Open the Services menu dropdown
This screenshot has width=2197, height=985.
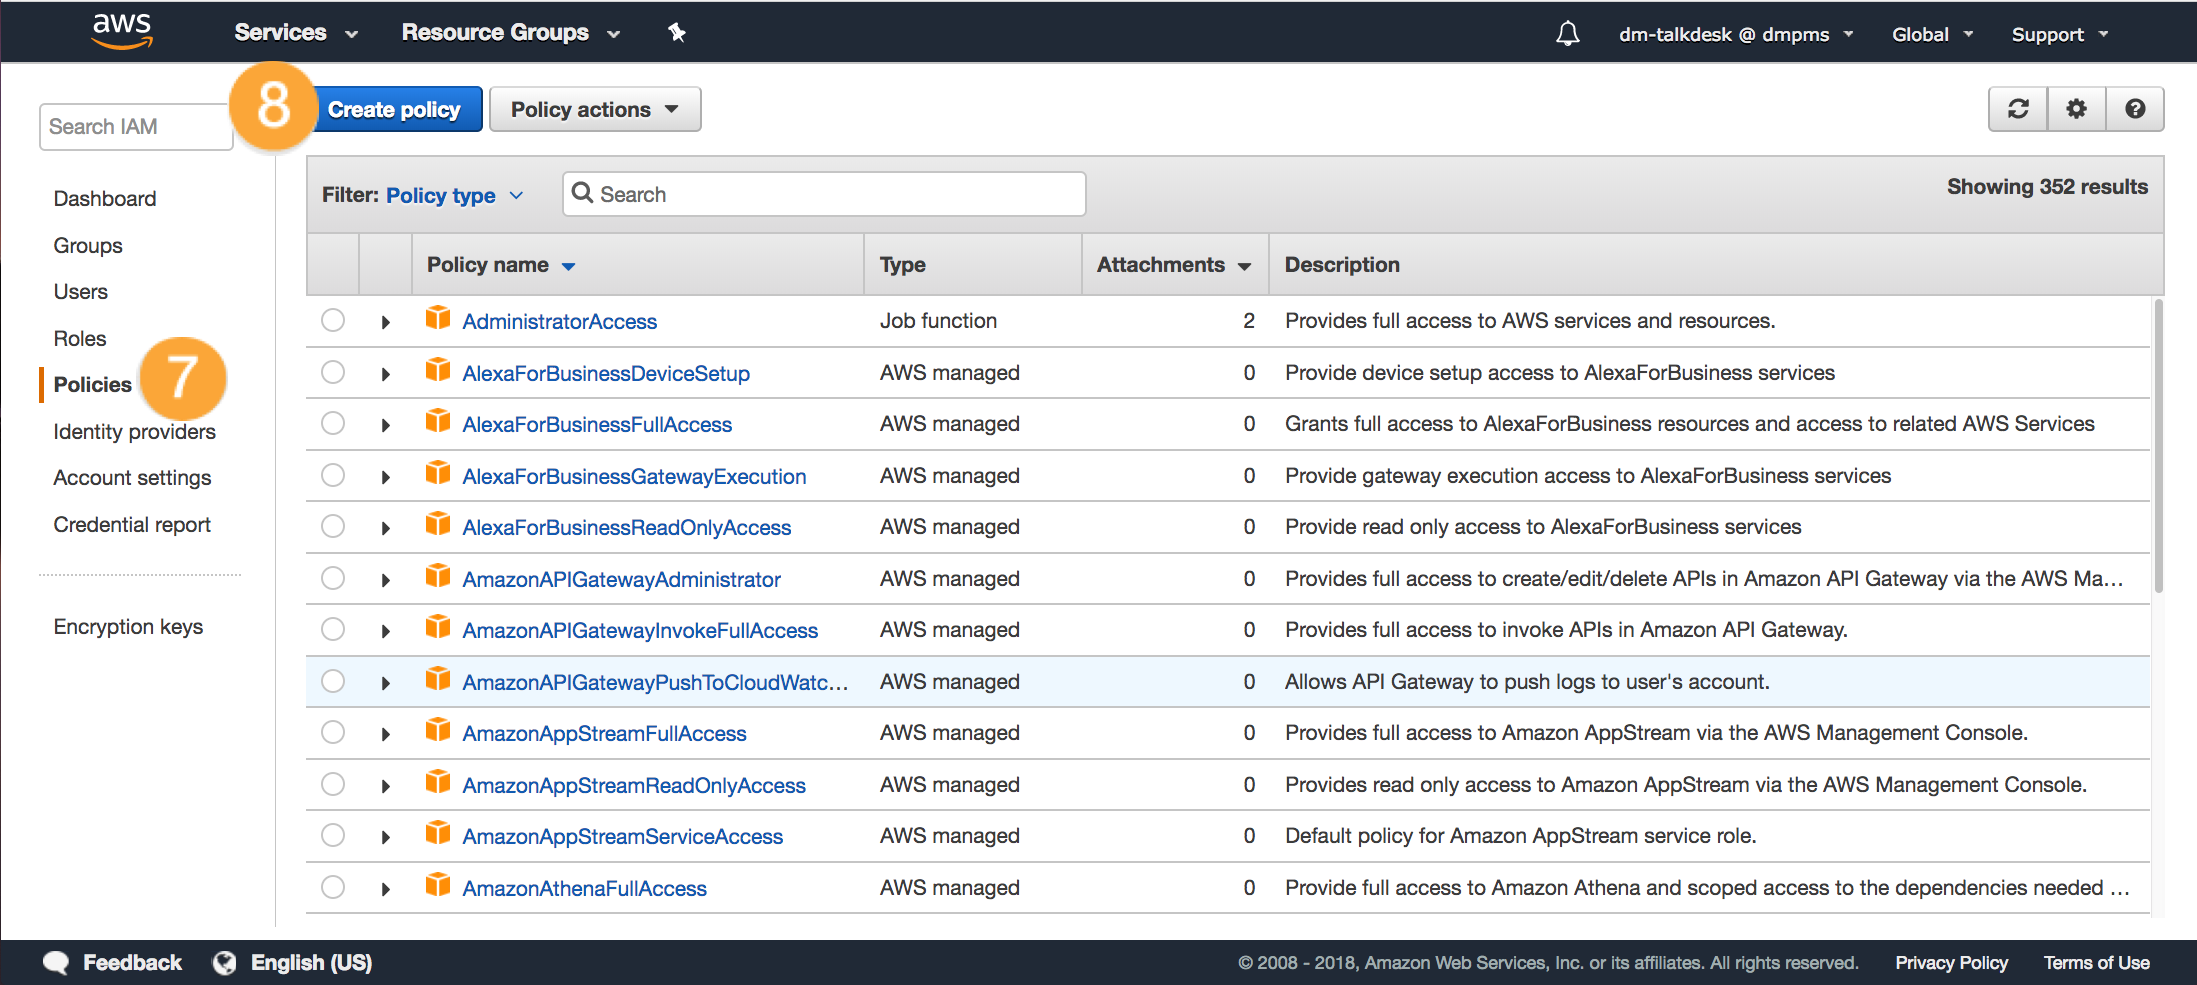coord(296,33)
